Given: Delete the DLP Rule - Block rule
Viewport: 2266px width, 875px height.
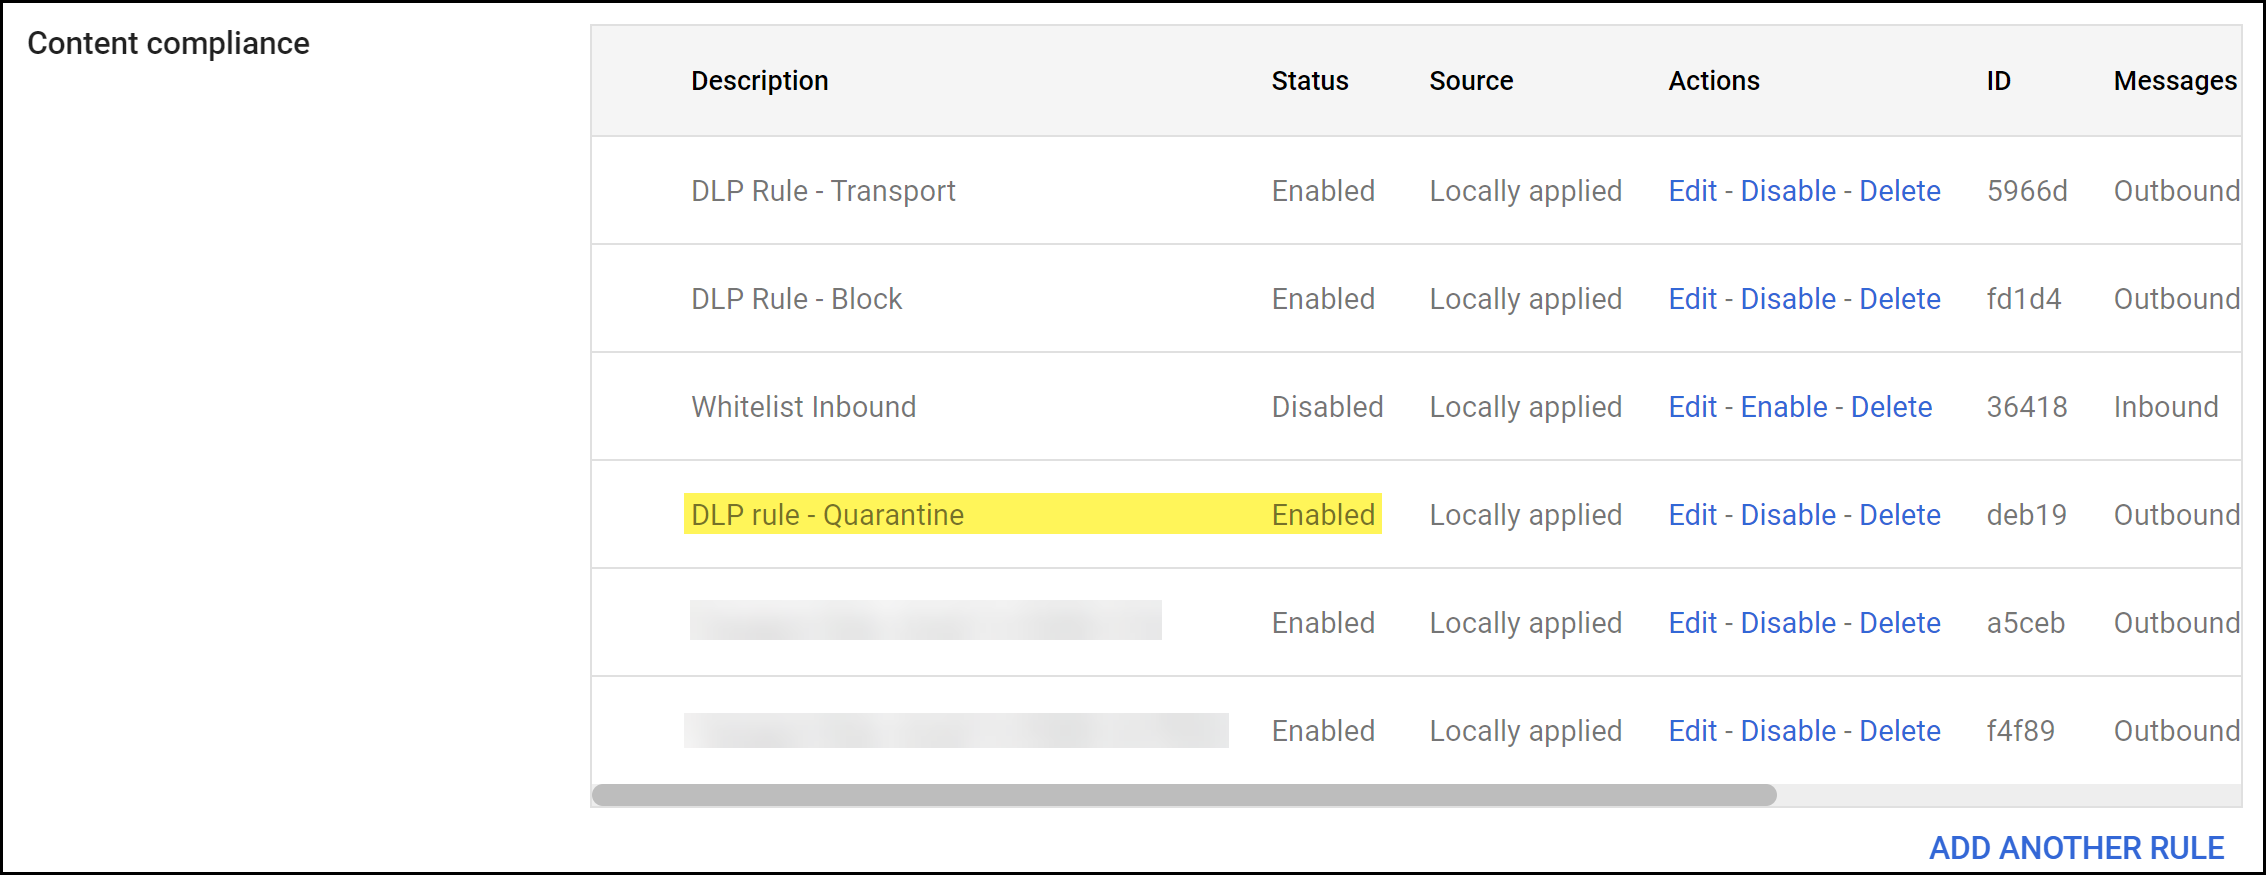Looking at the screenshot, I should (x=1899, y=299).
